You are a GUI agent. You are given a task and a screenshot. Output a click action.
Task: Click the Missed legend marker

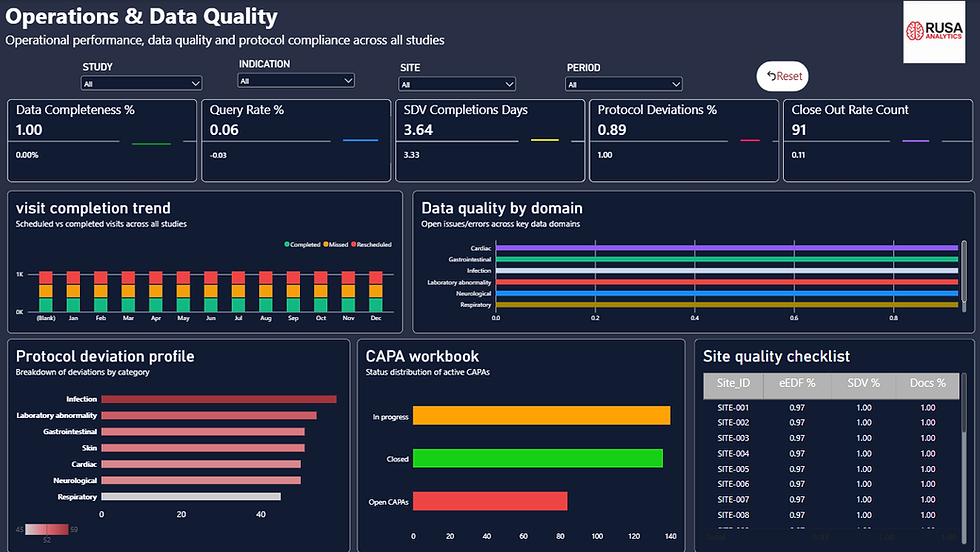(326, 244)
